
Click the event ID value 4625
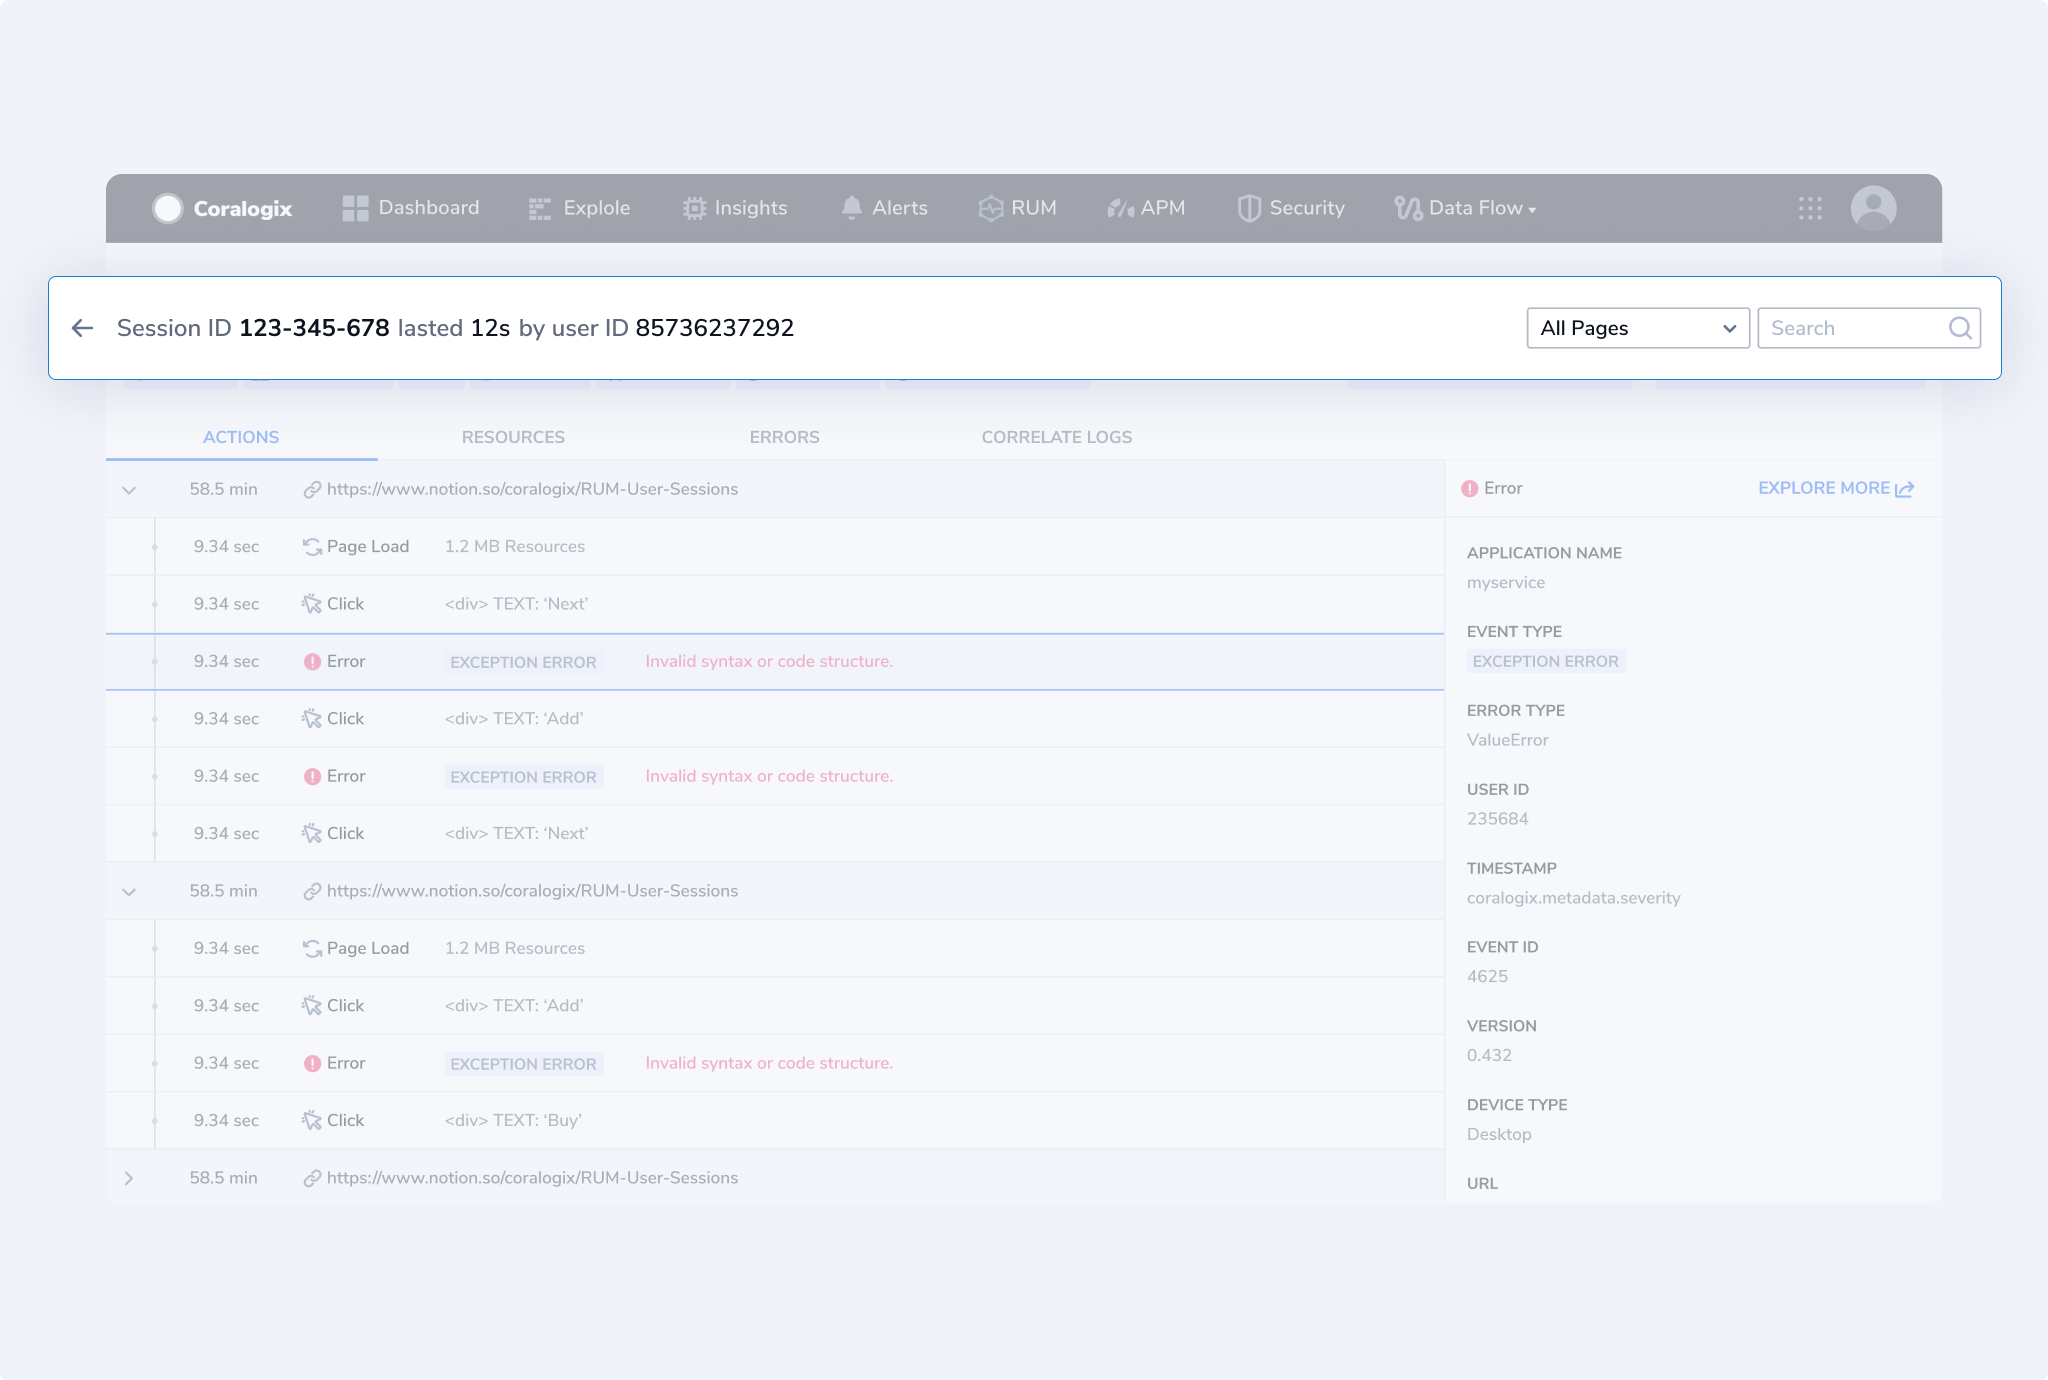pos(1487,977)
